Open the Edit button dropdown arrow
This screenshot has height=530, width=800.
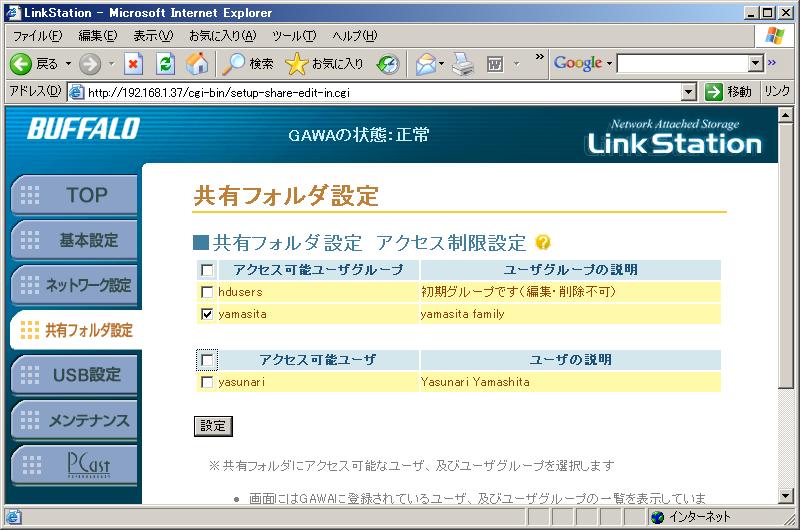point(516,64)
